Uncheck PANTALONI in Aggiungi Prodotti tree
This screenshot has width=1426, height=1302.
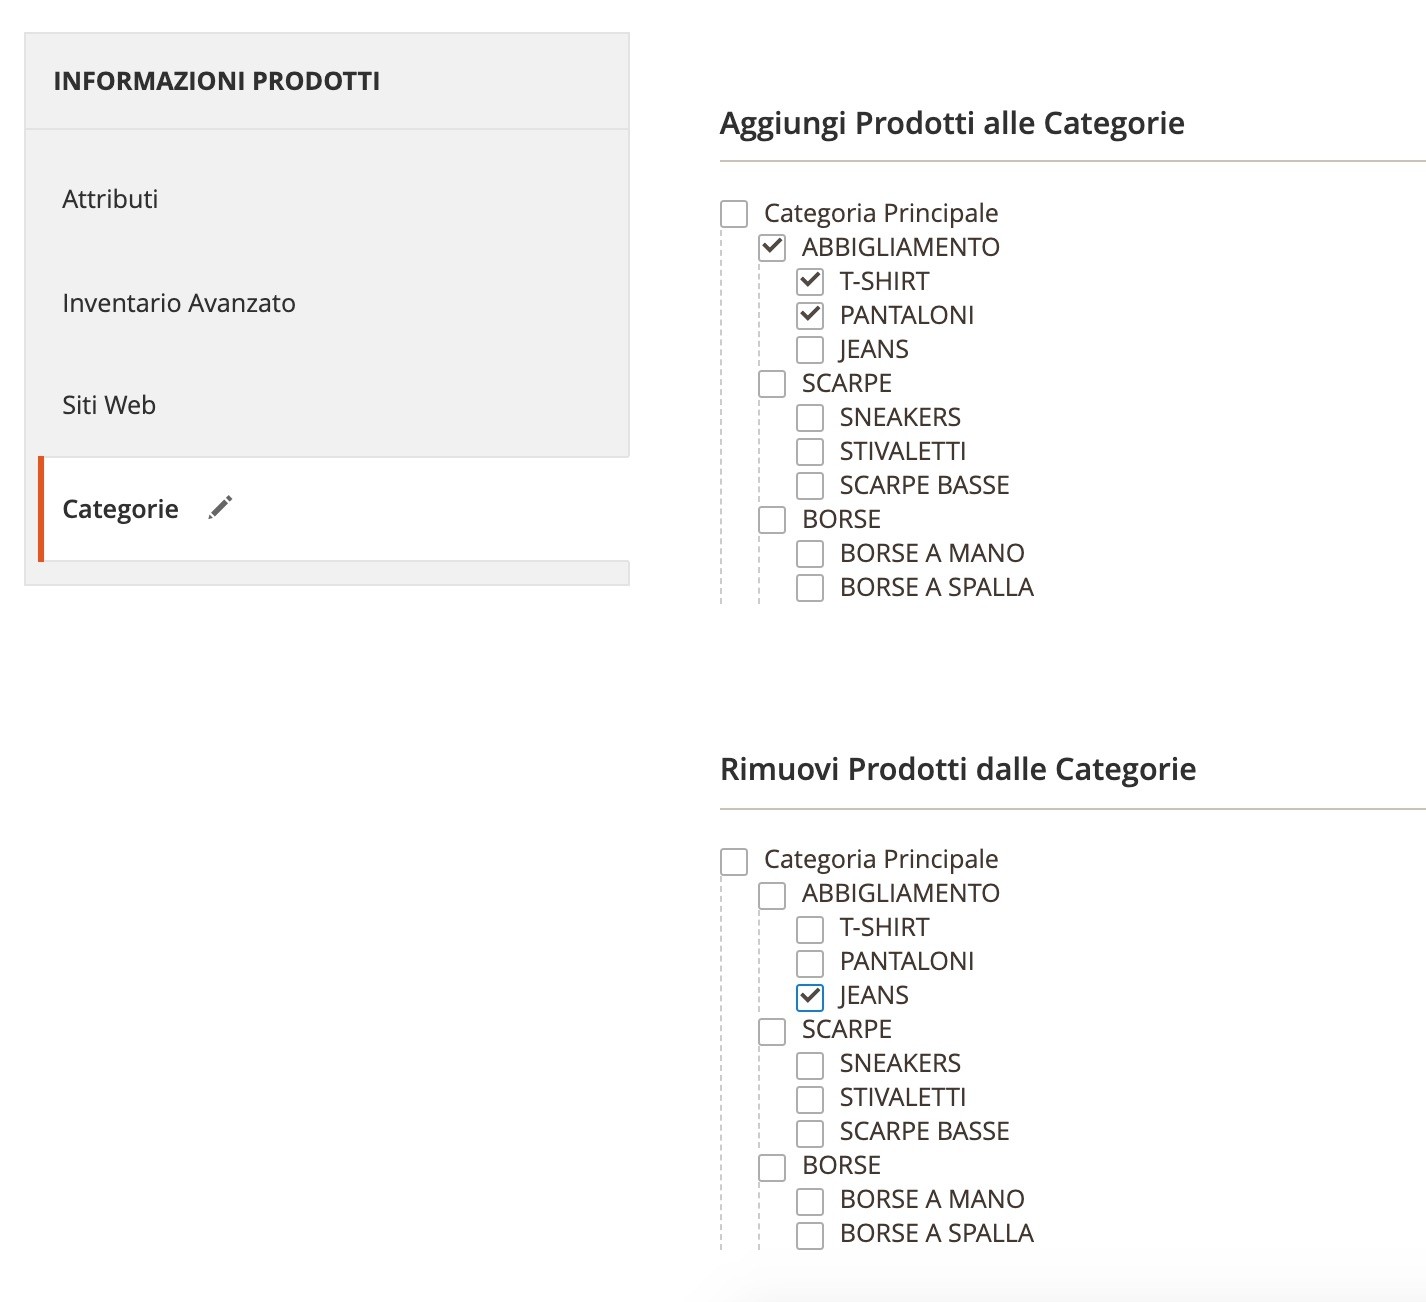tap(810, 316)
